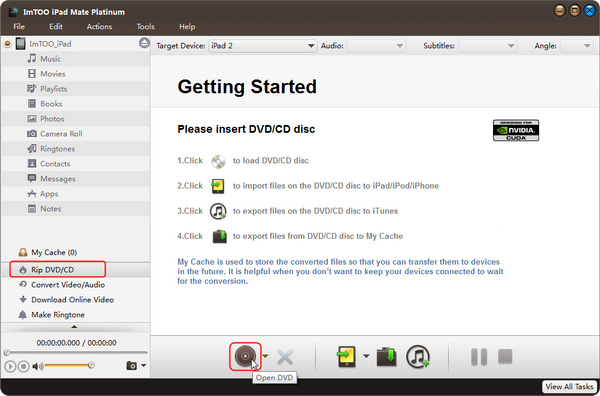Select Rip DVD/CD in the sidebar

(x=75, y=270)
